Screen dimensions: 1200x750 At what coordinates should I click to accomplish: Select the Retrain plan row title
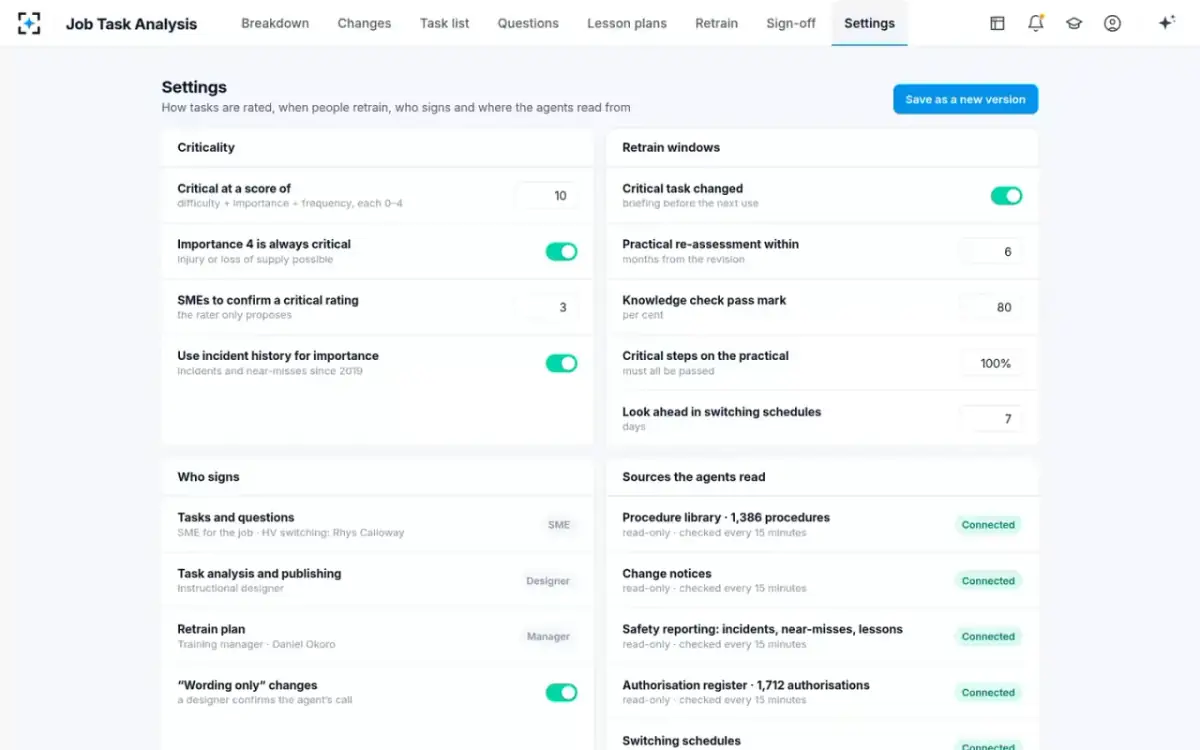click(211, 630)
